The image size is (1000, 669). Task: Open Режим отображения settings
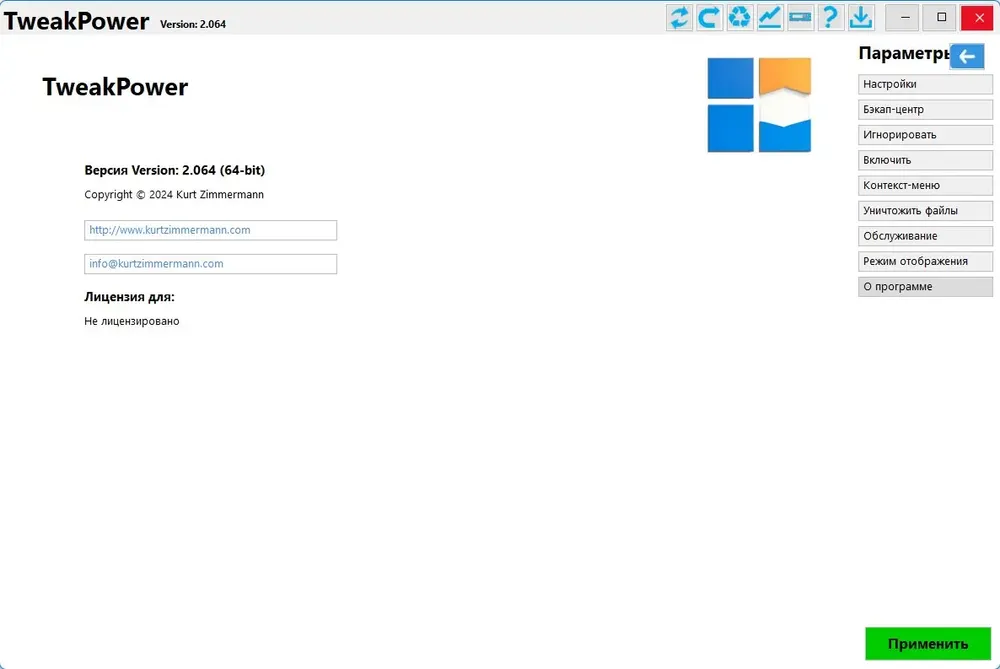point(925,261)
